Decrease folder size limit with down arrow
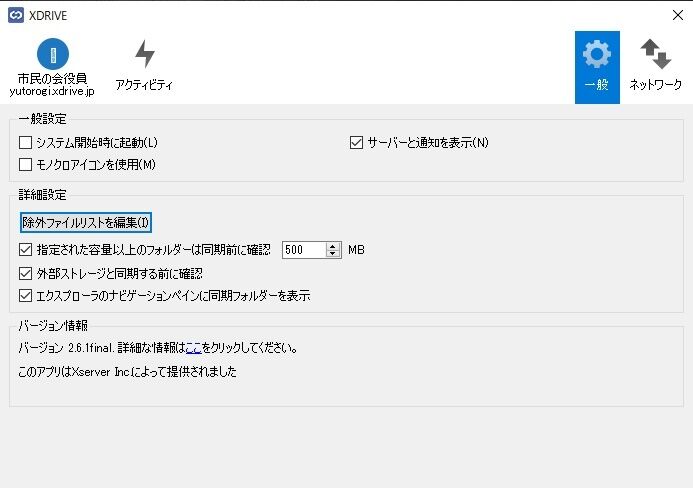The image size is (693, 490). (x=333, y=254)
